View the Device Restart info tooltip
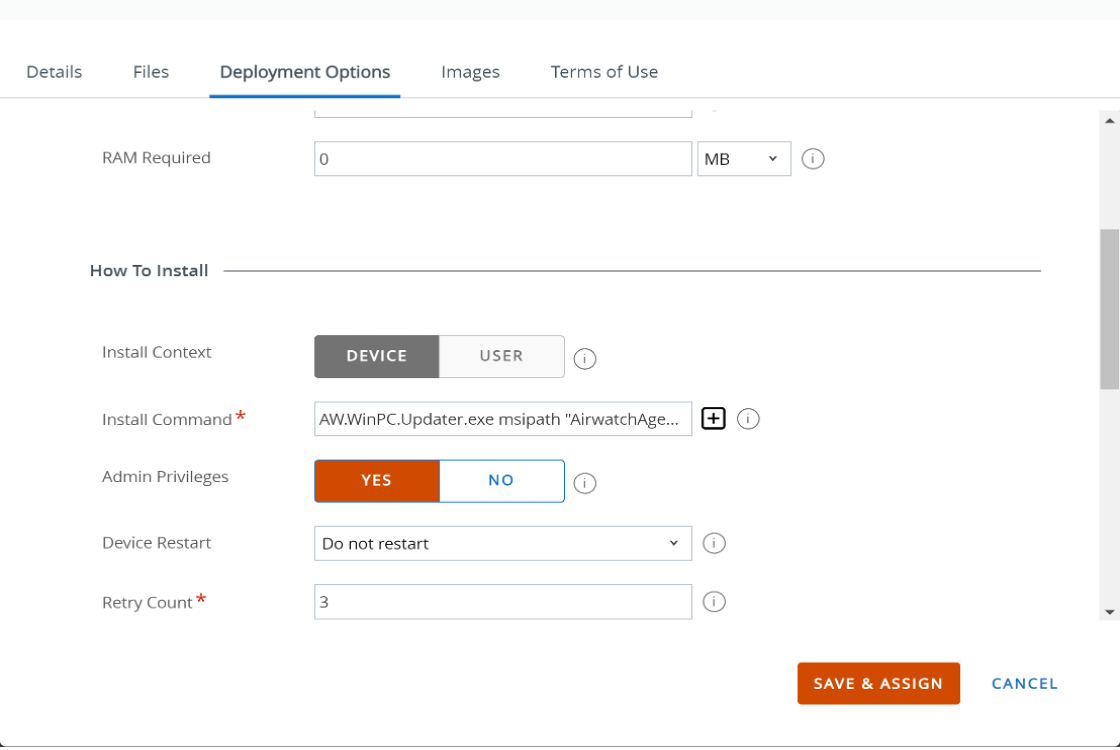This screenshot has height=750, width=1120. [x=714, y=543]
